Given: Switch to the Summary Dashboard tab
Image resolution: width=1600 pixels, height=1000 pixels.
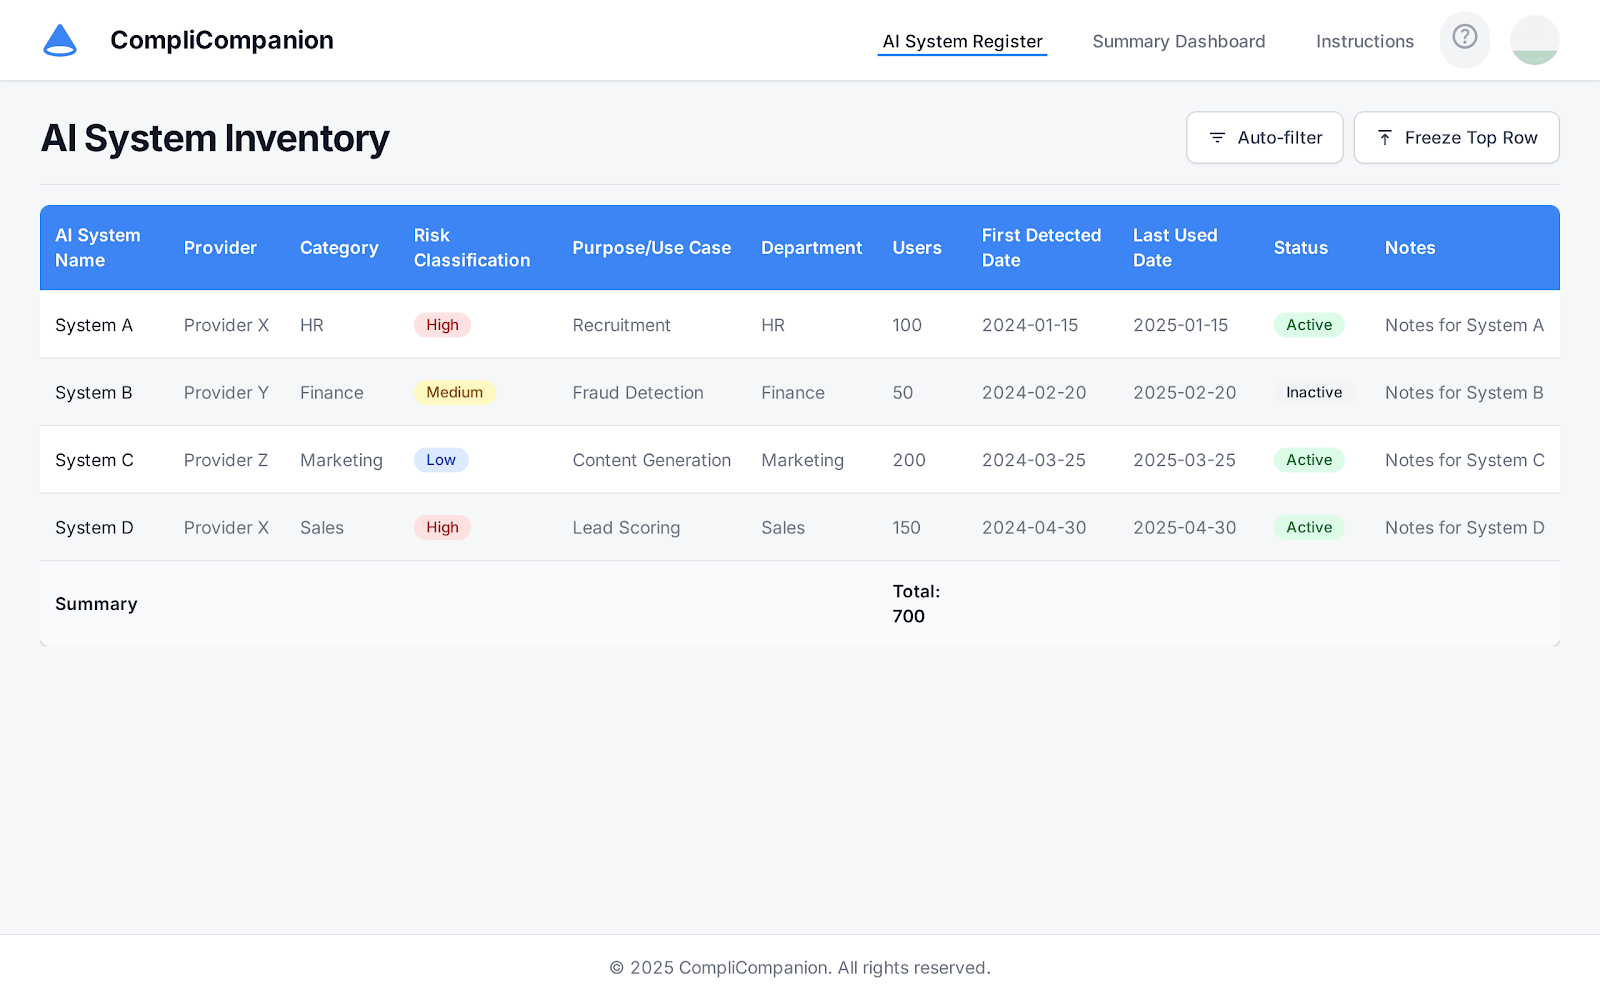Looking at the screenshot, I should [1178, 41].
